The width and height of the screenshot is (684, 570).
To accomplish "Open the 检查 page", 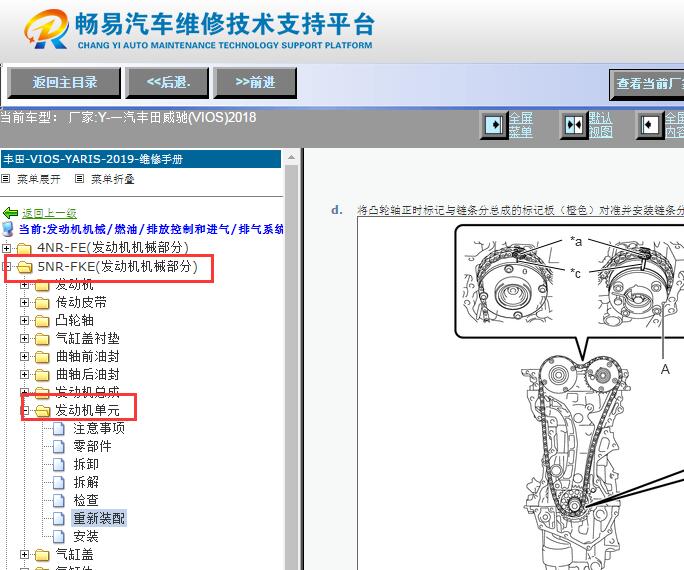I will [86, 500].
